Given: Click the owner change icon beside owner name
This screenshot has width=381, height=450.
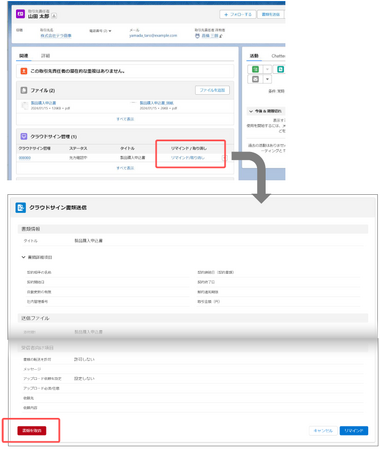Looking at the screenshot, I should [x=221, y=36].
